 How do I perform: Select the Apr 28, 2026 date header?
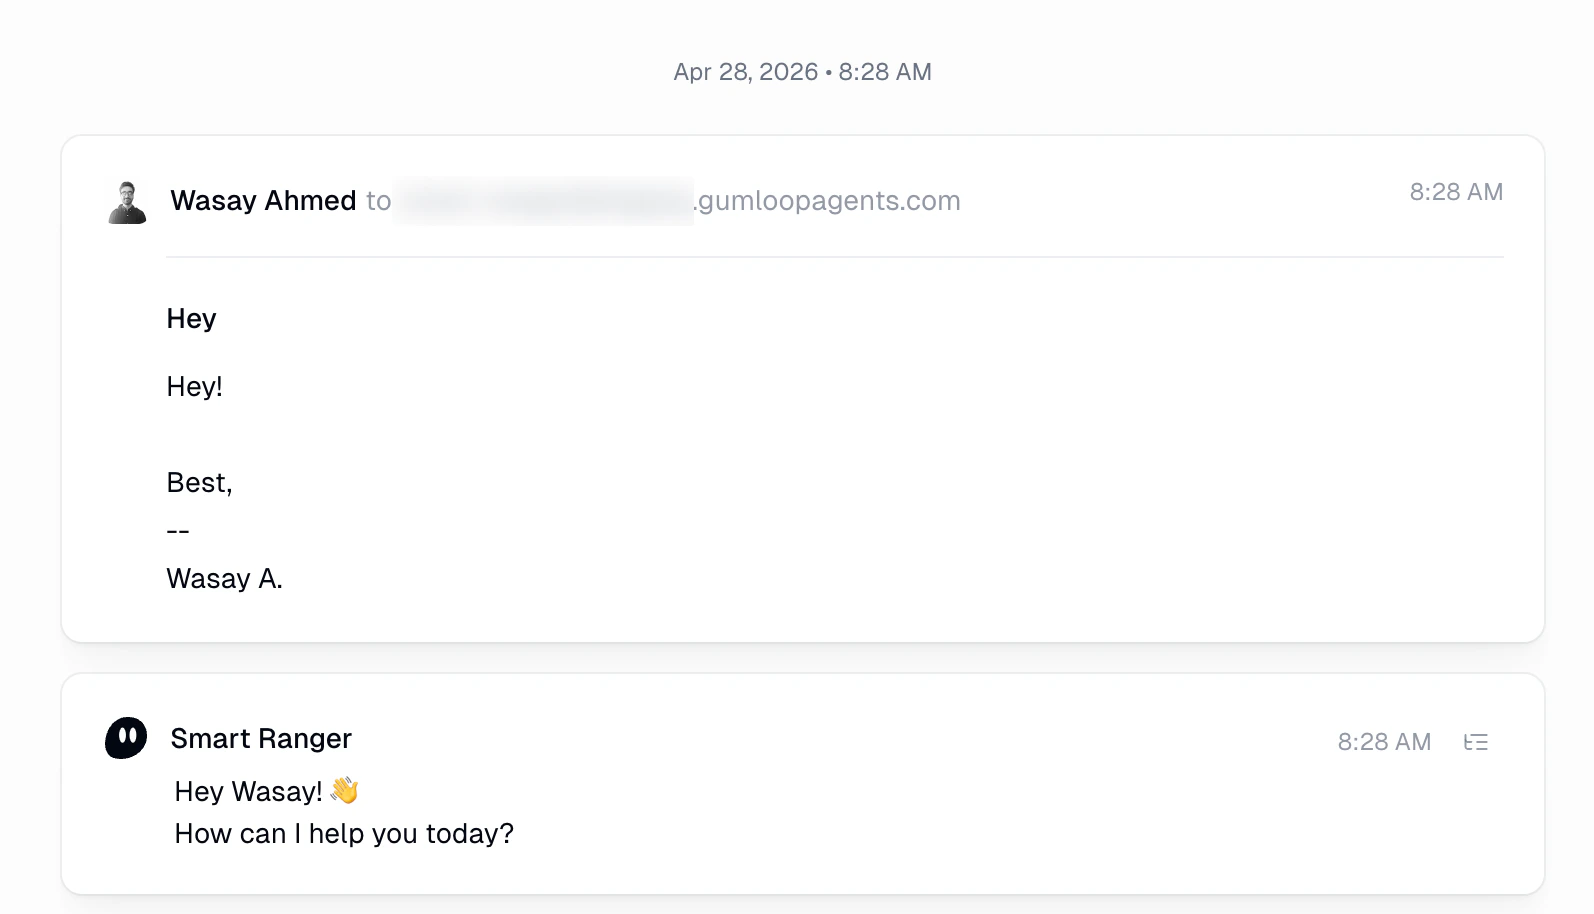tap(803, 71)
